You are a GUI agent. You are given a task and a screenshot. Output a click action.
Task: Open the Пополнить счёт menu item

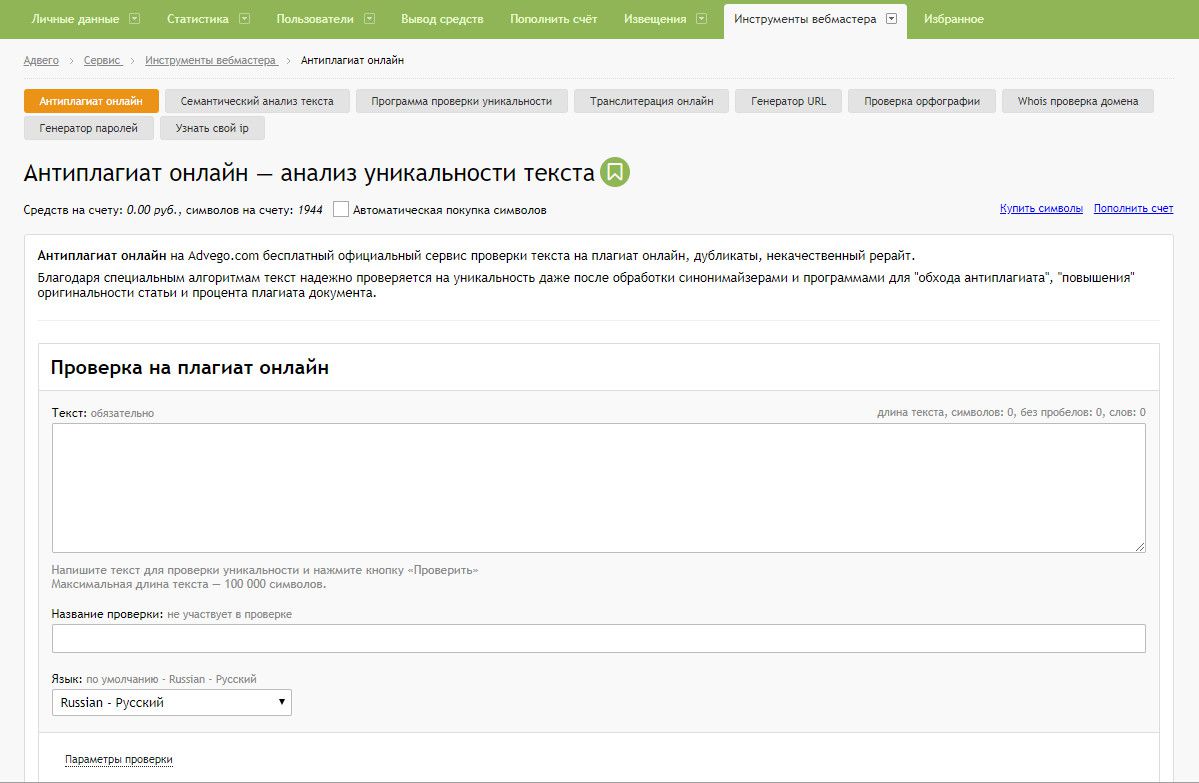click(x=553, y=19)
